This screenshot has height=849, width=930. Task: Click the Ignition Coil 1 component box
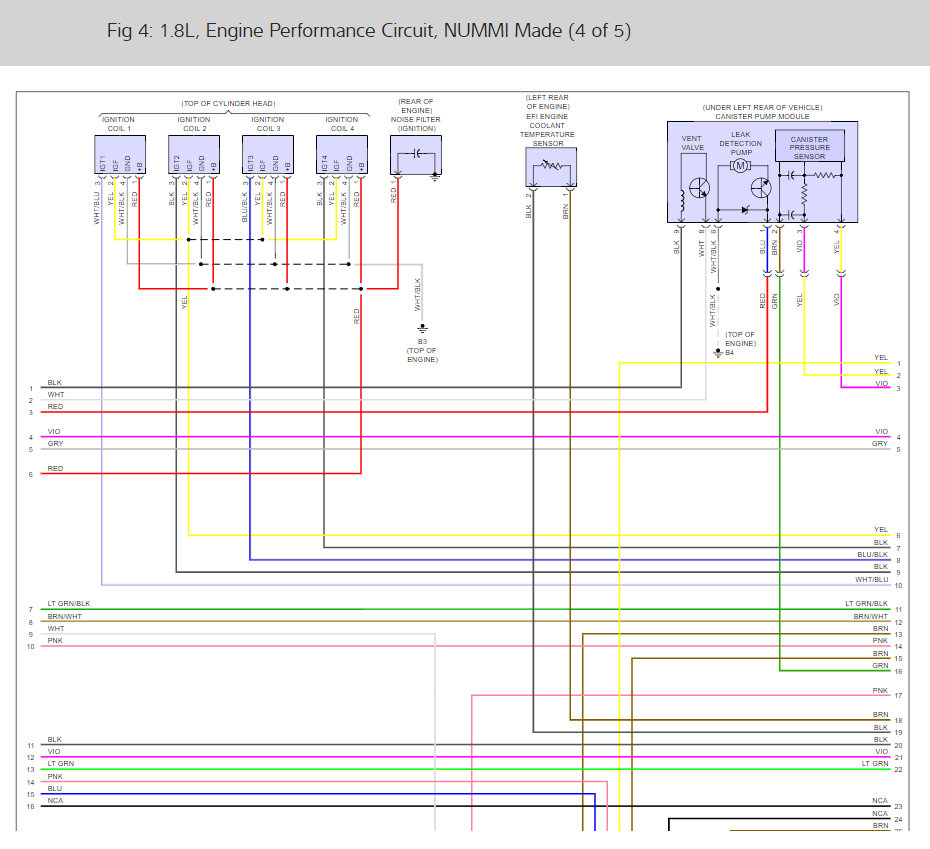120,155
